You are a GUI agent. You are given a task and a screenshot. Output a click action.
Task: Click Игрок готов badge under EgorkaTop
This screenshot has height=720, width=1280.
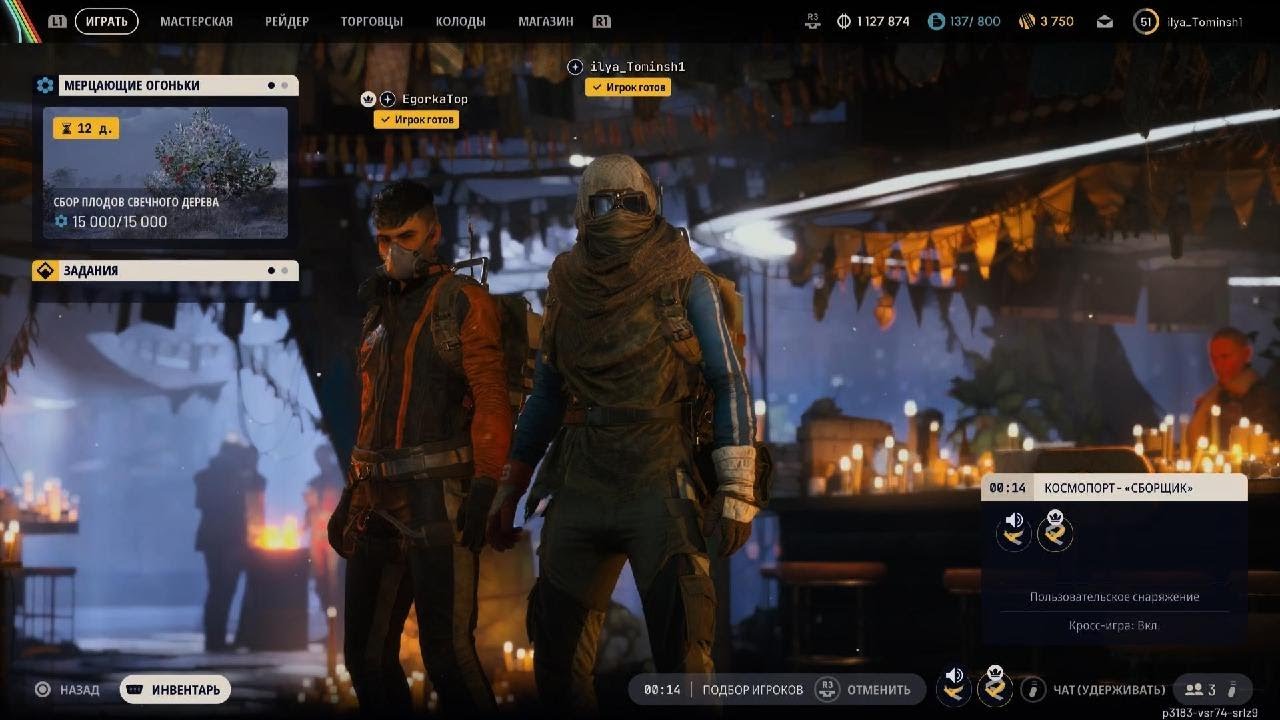tap(416, 119)
